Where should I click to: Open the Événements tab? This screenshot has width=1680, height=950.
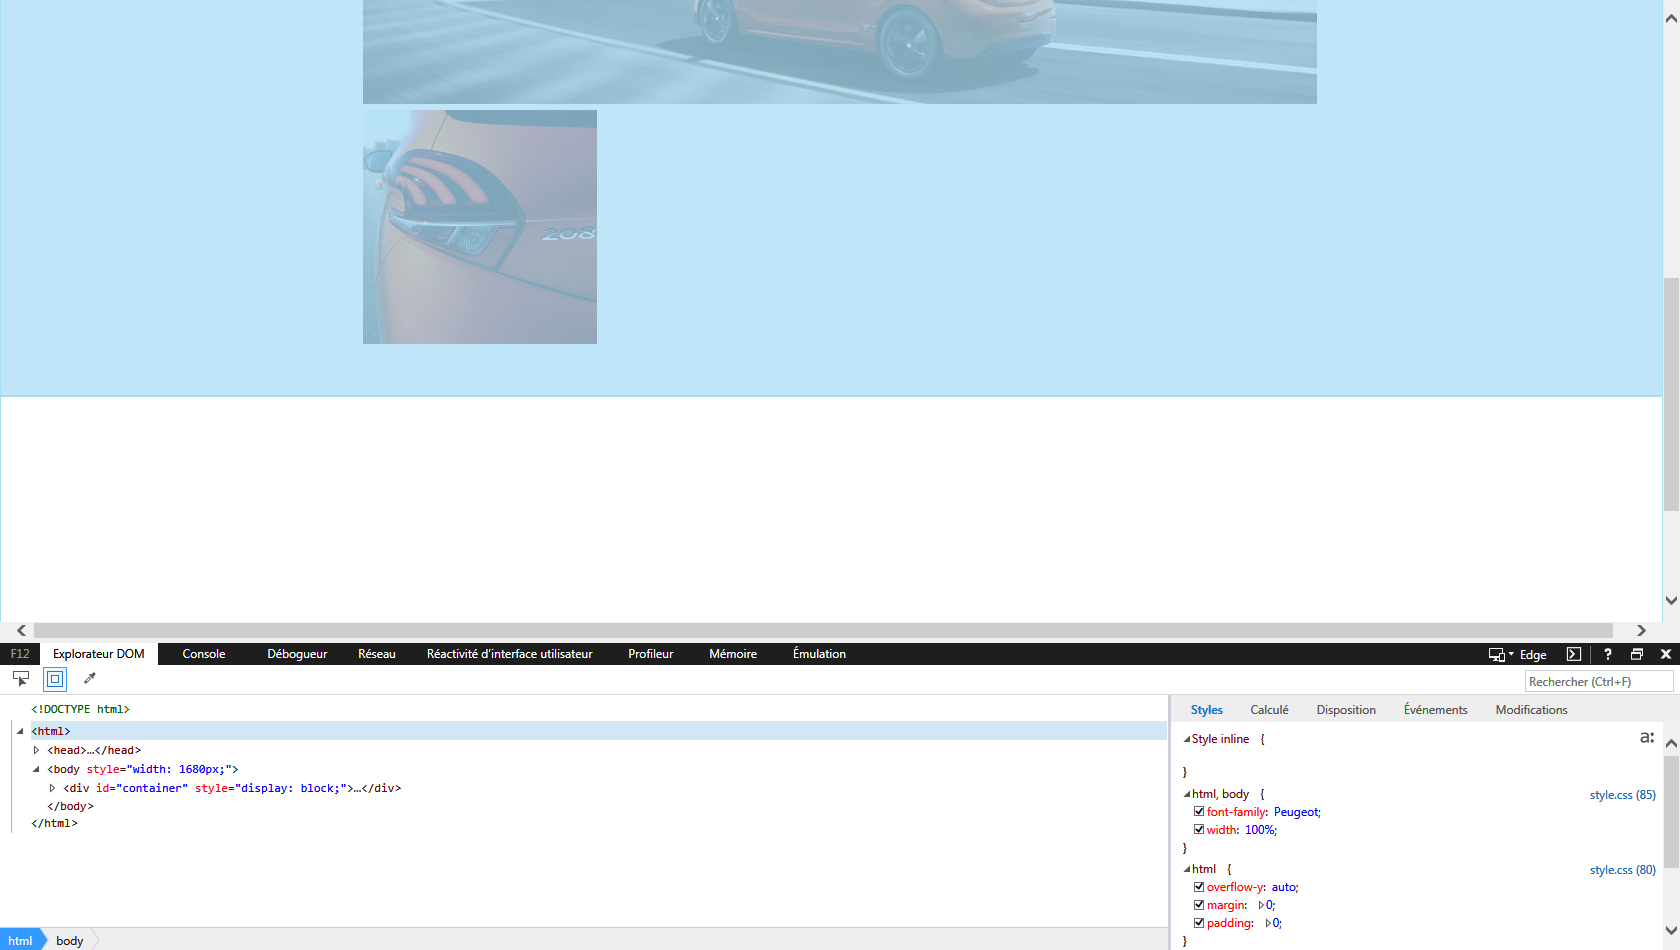[1435, 710]
